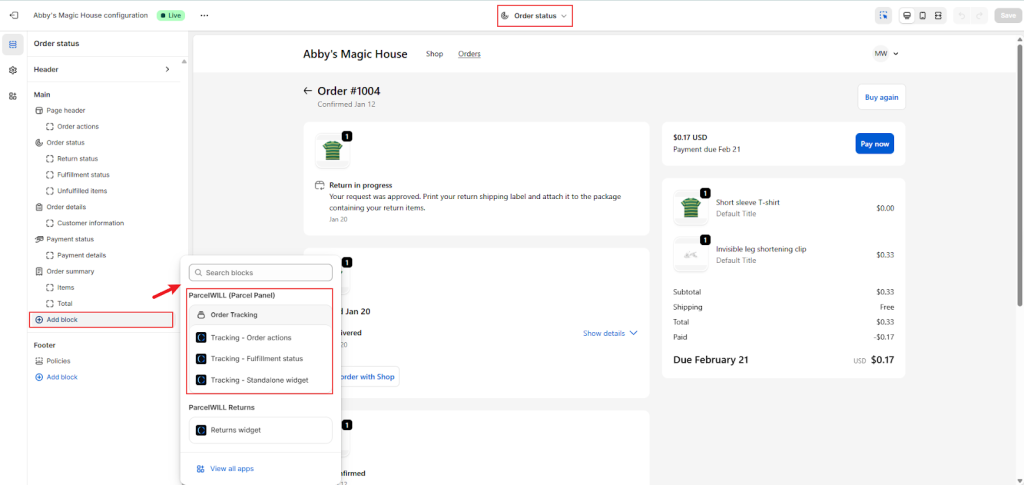Switch to fullscreen preview icon
Screen dimensions: 1024x485
tap(938, 16)
